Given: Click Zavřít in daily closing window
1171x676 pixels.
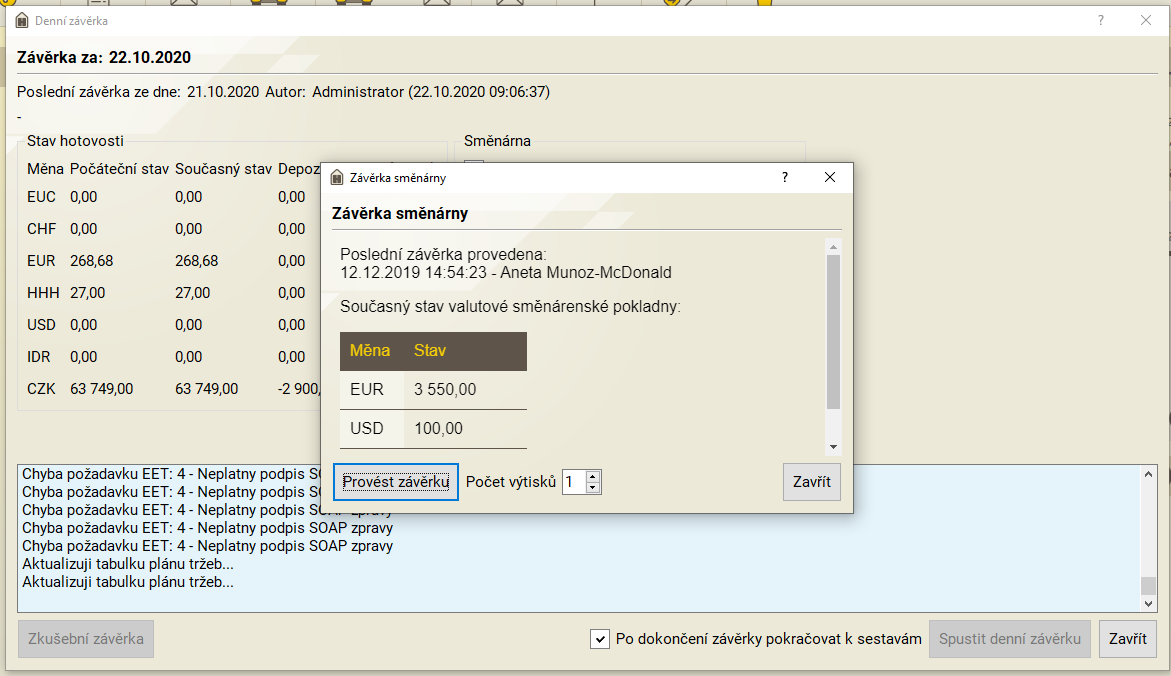Looking at the screenshot, I should pyautogui.click(x=1128, y=639).
